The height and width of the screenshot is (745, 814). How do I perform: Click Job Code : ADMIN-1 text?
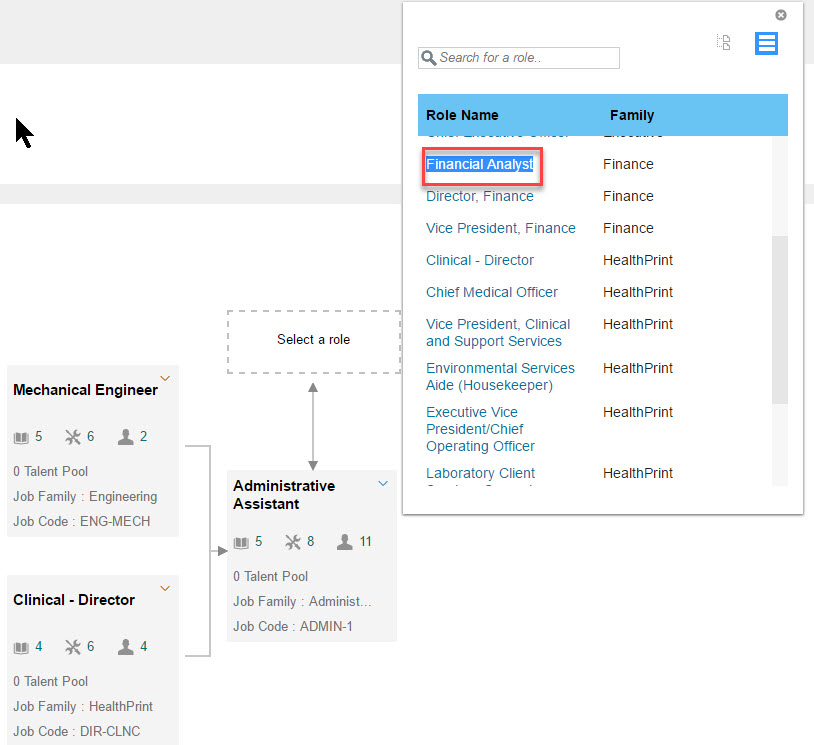pos(293,627)
